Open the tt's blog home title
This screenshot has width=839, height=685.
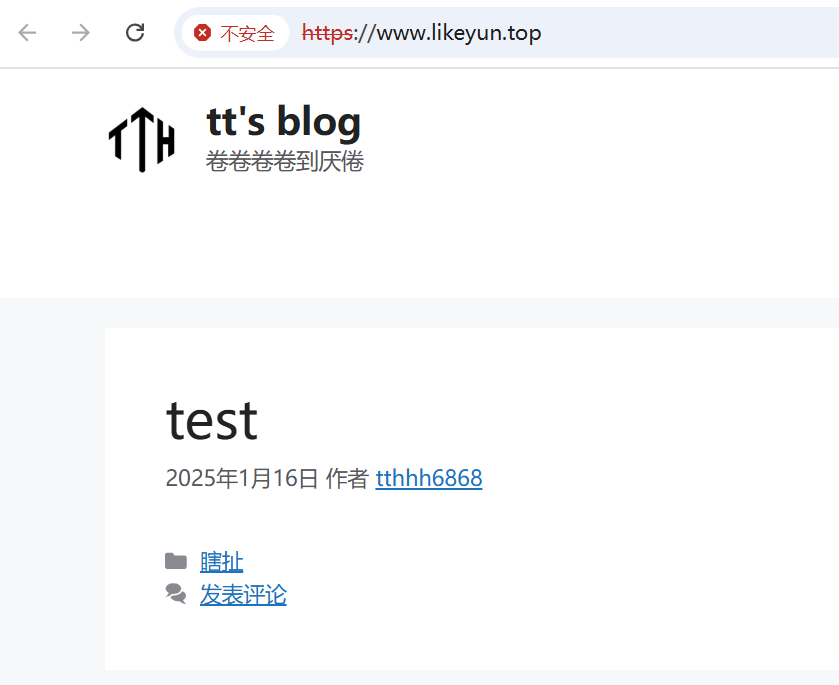coord(284,122)
